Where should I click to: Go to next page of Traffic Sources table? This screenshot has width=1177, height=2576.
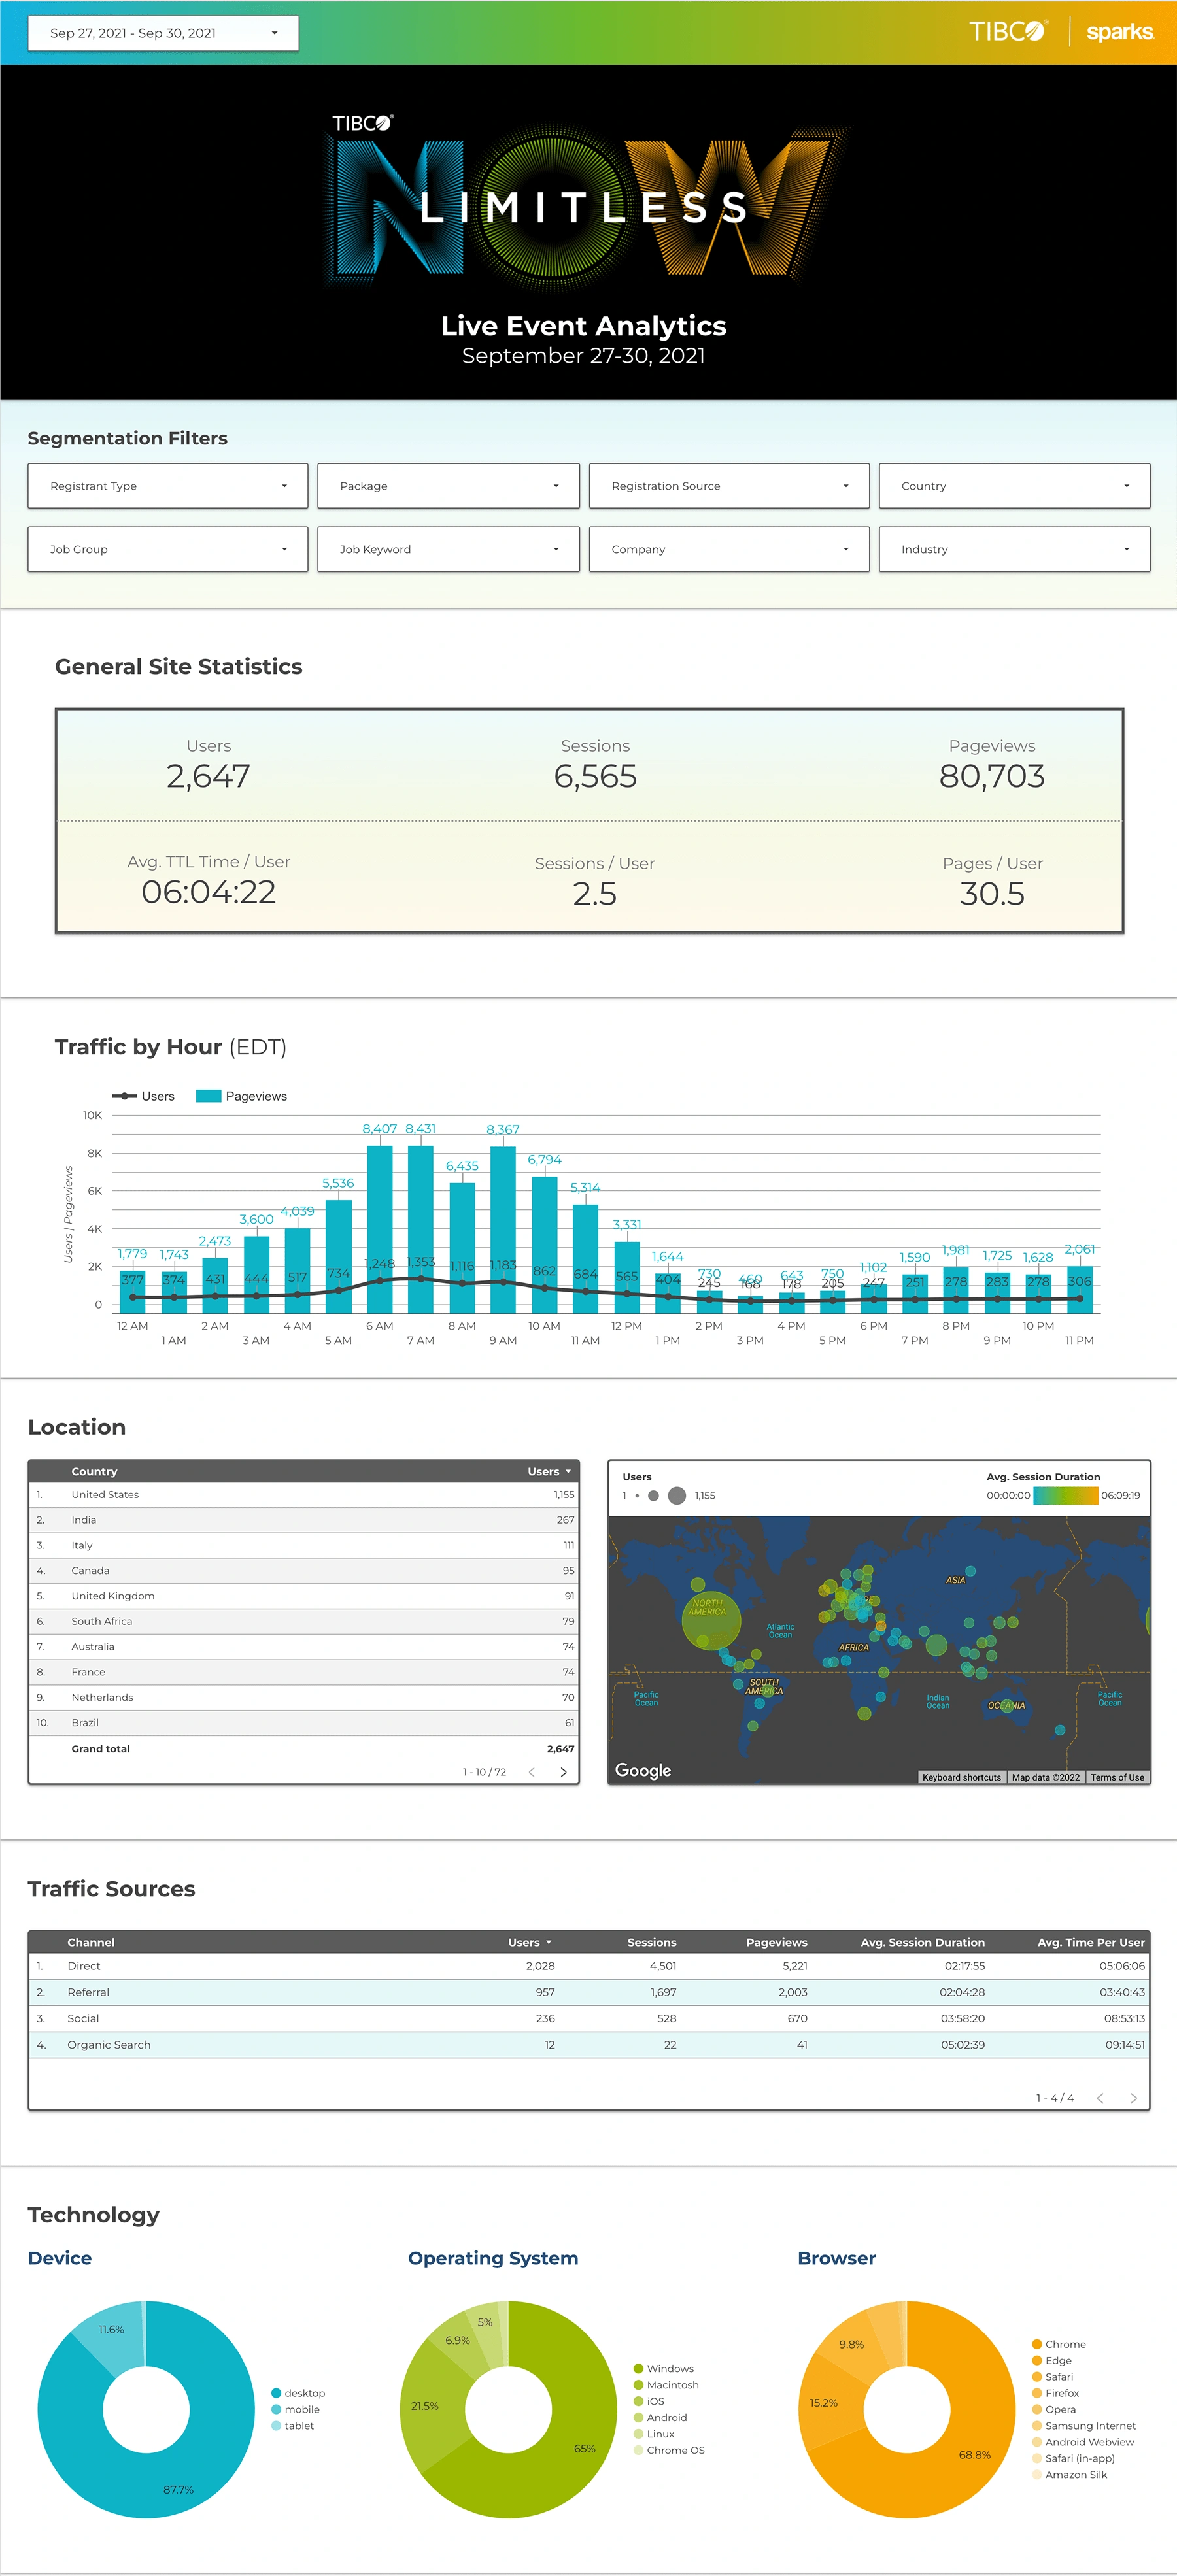pos(1133,2098)
